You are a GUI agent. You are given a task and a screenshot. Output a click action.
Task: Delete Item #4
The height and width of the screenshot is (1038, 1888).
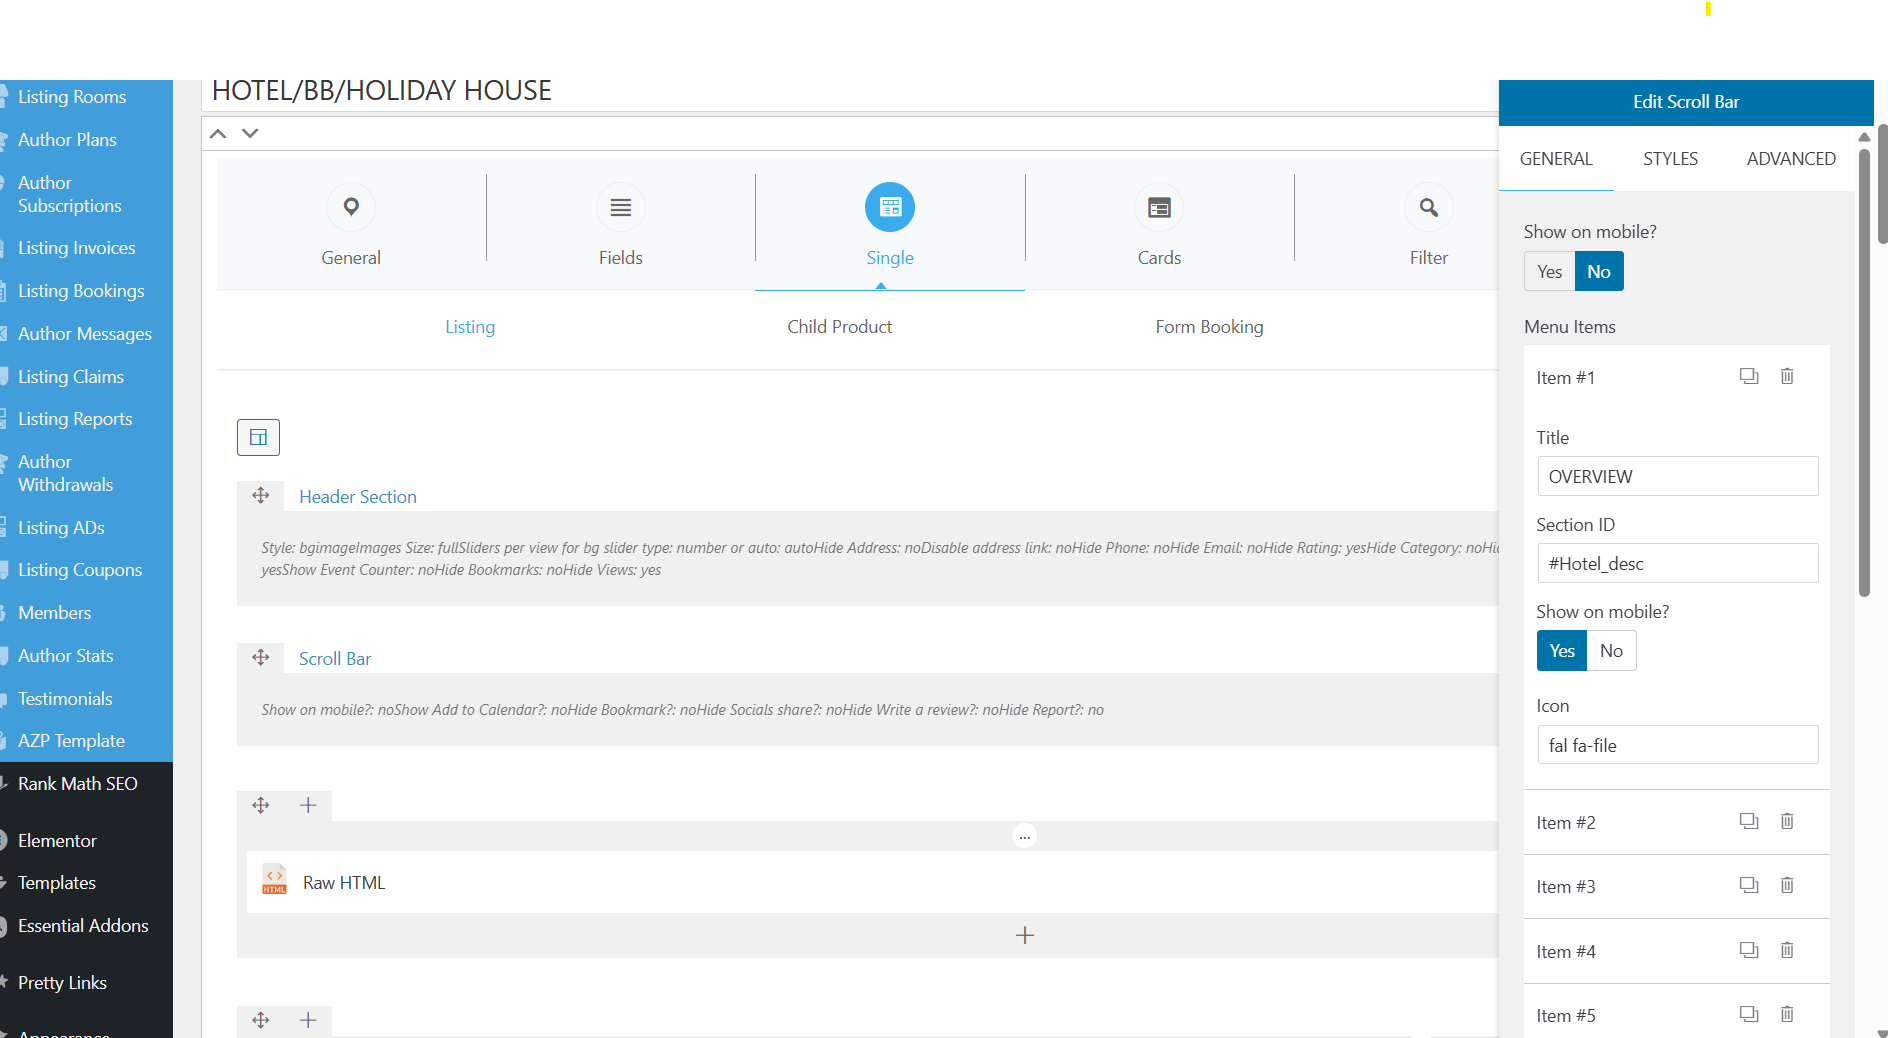1787,950
